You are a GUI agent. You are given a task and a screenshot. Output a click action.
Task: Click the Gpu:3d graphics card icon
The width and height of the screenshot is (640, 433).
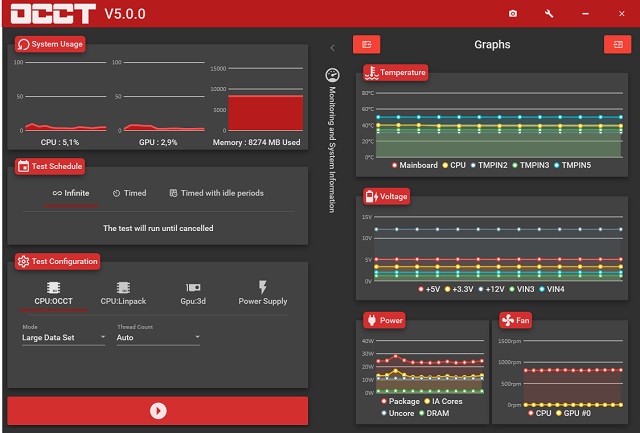(193, 288)
